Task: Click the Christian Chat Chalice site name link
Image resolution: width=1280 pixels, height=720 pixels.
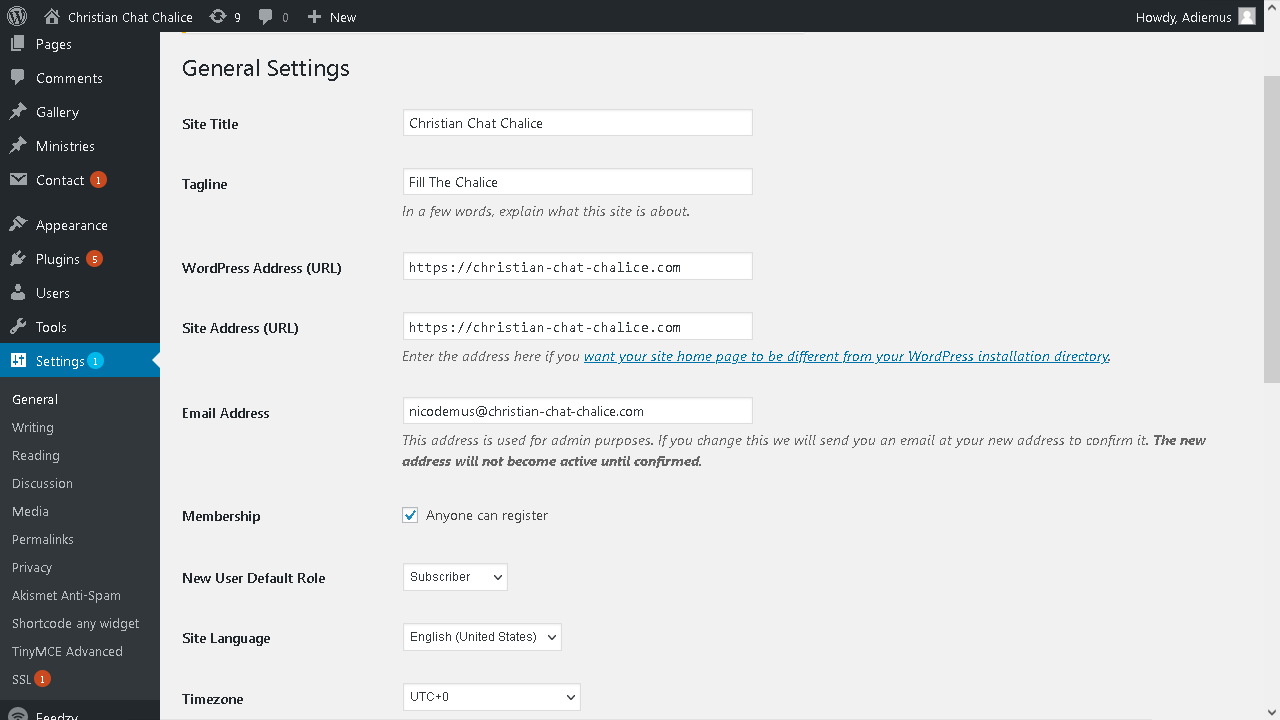Action: coord(130,17)
